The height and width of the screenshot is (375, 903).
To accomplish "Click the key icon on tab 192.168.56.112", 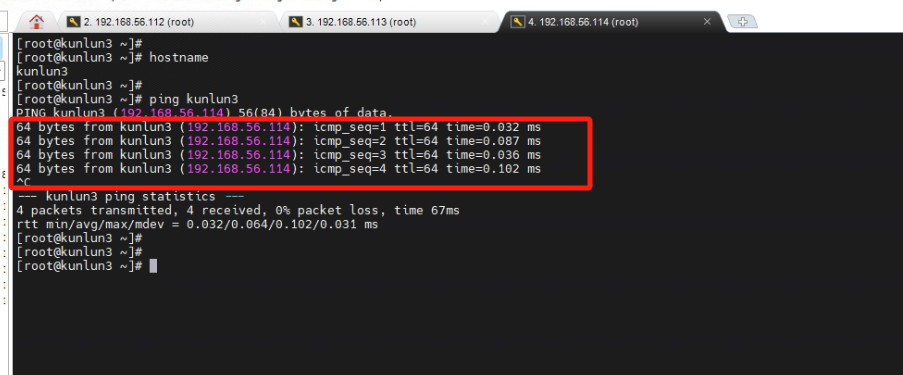I will (x=73, y=22).
